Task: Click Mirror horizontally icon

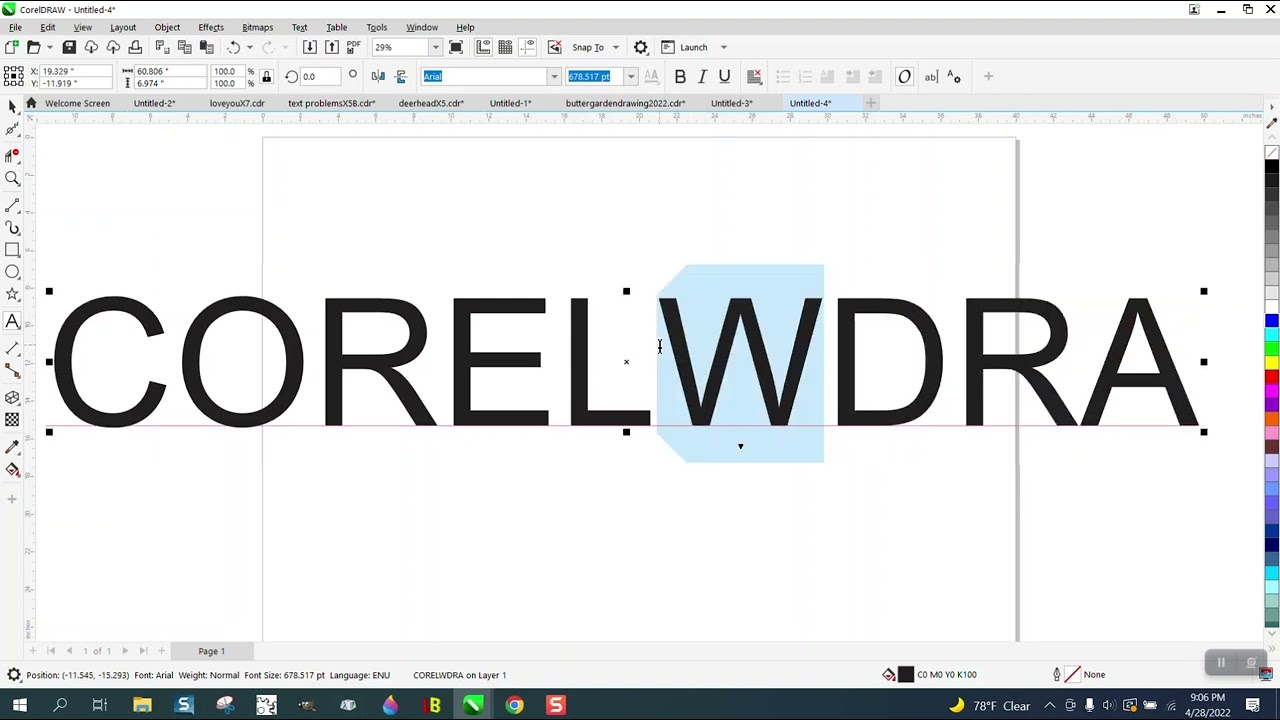Action: [378, 76]
